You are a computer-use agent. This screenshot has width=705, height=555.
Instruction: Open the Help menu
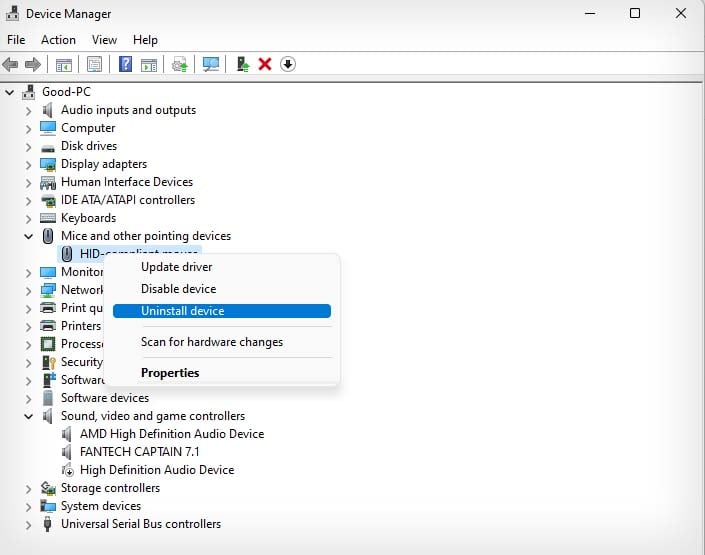tap(145, 40)
